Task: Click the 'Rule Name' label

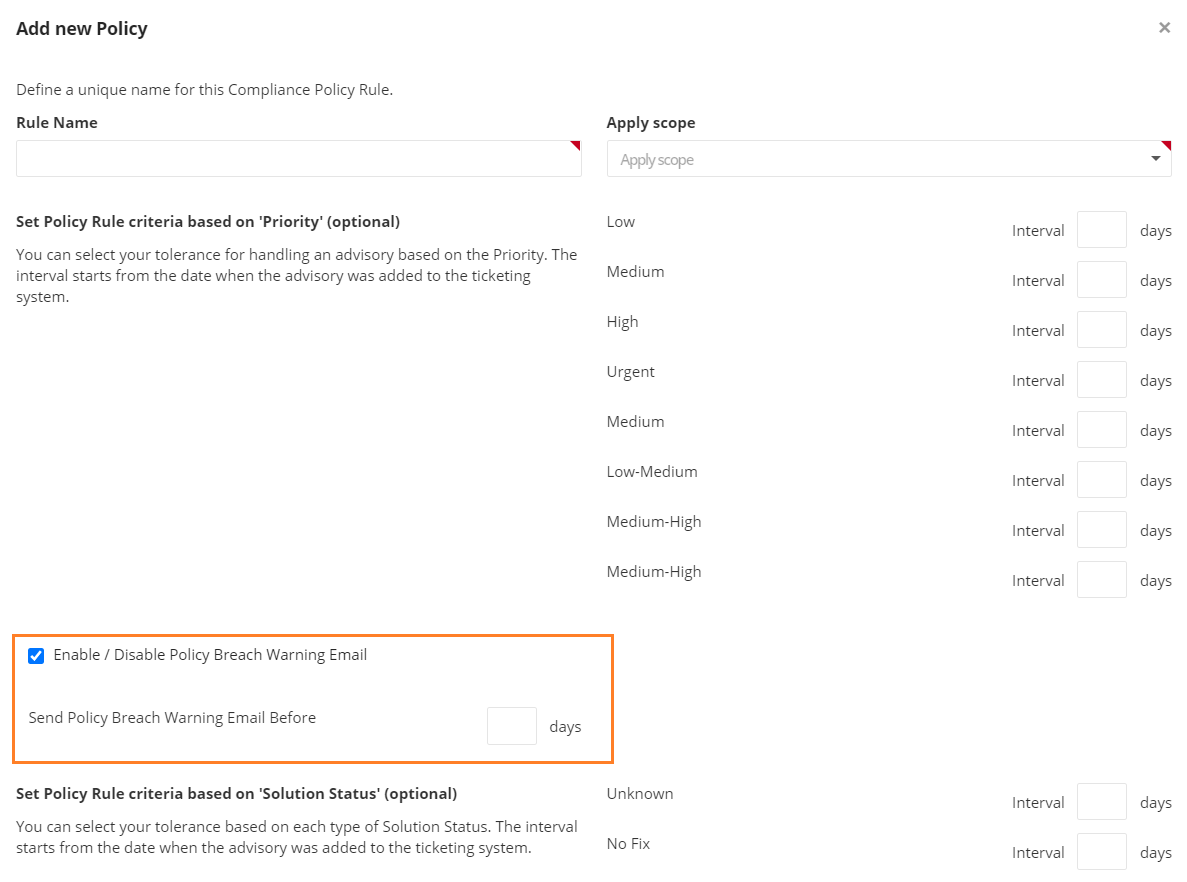Action: click(x=57, y=123)
